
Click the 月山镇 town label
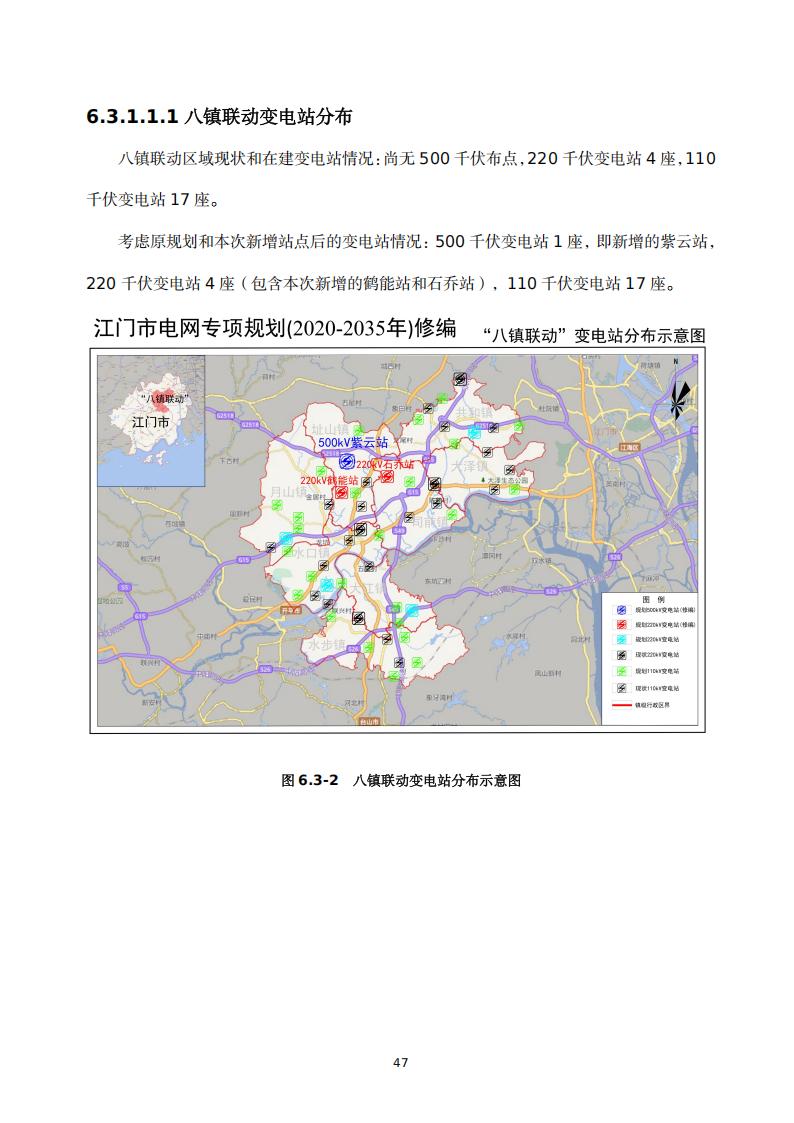tap(288, 491)
